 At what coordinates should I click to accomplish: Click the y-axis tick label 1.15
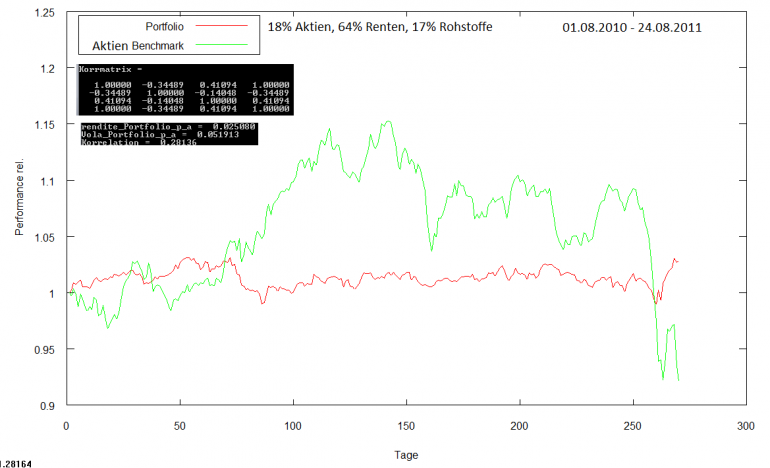click(45, 125)
